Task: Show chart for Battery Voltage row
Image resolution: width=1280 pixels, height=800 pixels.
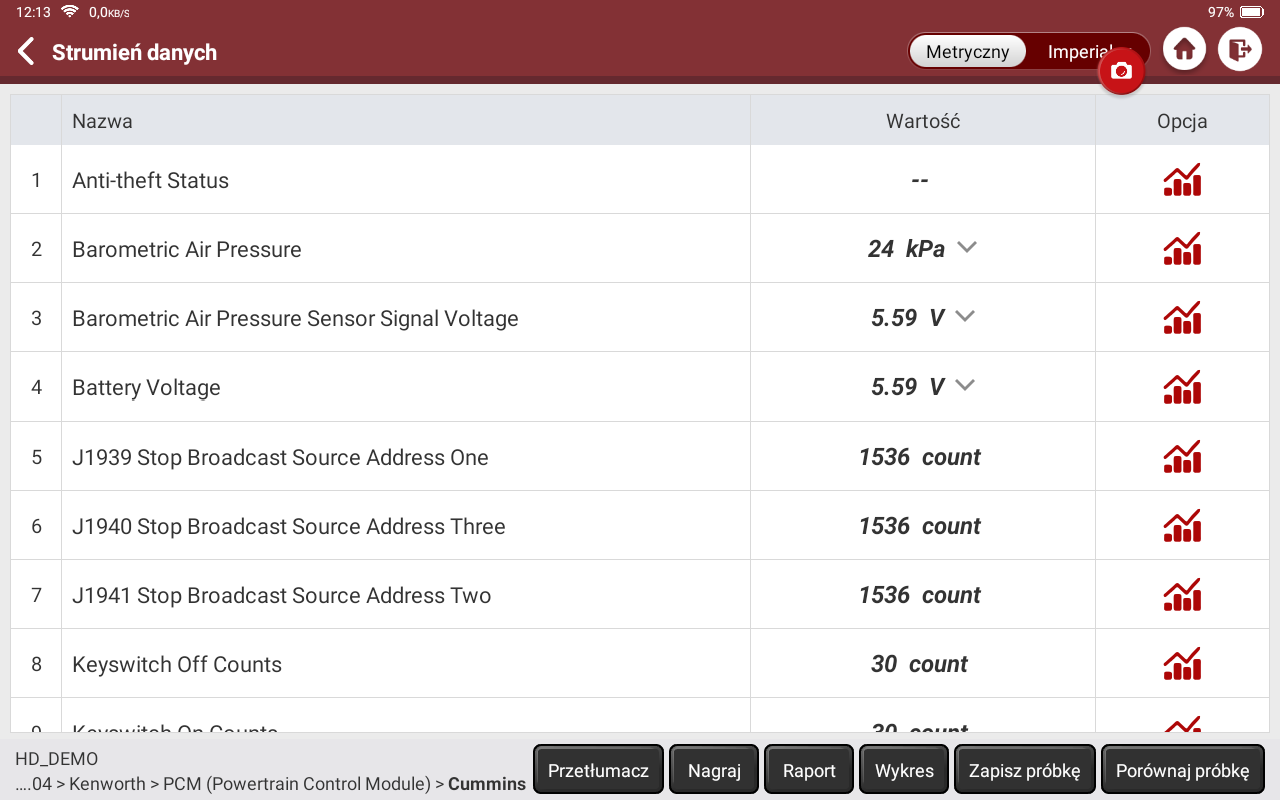Action: click(x=1182, y=387)
